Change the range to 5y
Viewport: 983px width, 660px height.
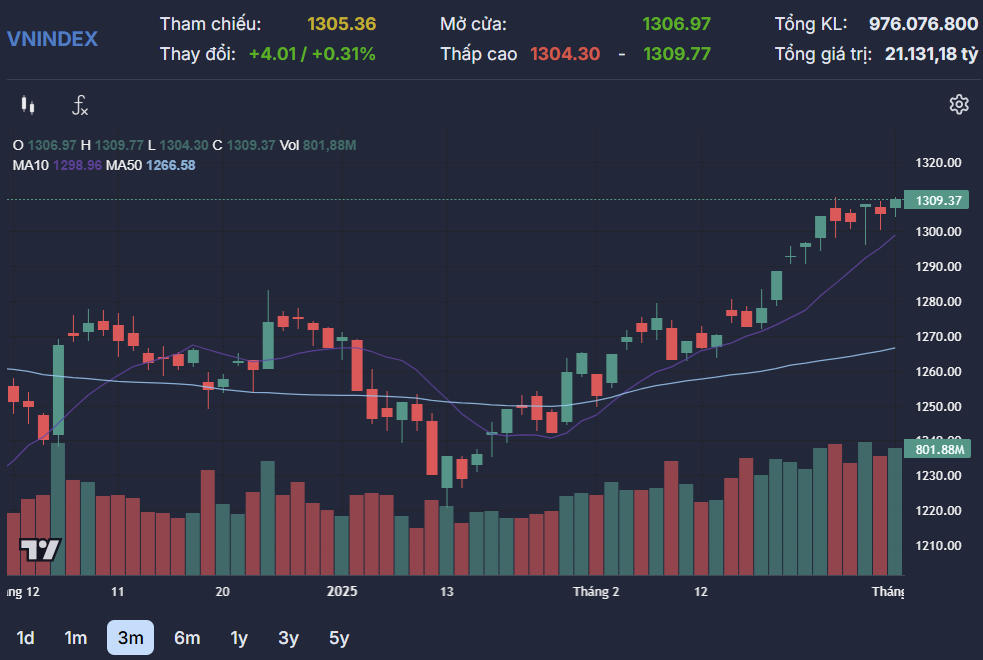tap(339, 638)
